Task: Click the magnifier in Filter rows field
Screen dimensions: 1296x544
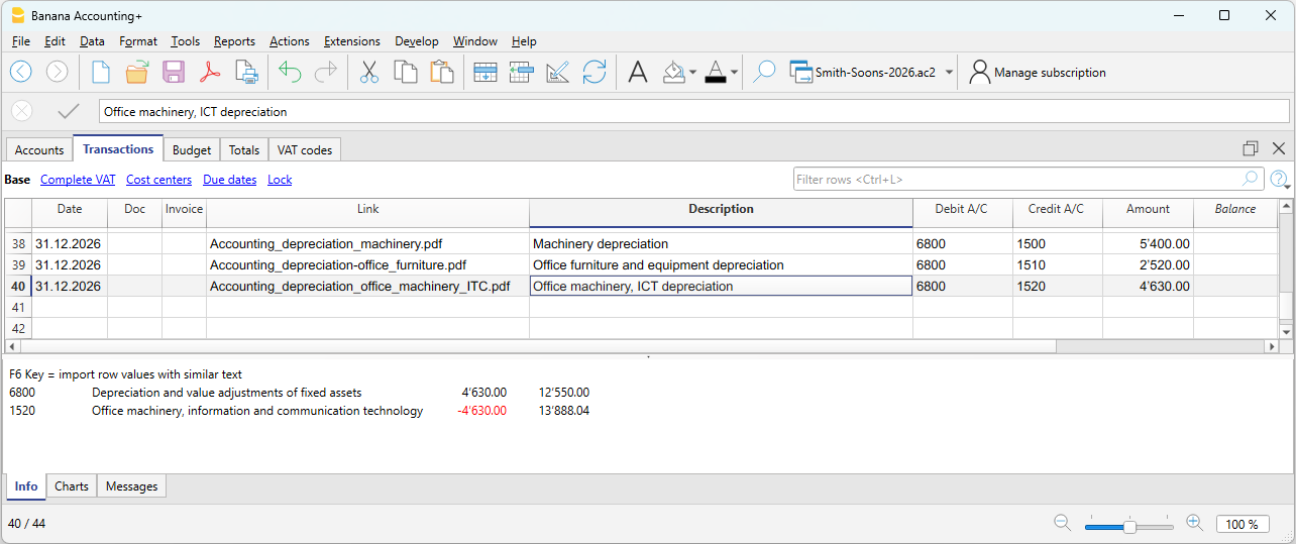Action: (1250, 179)
